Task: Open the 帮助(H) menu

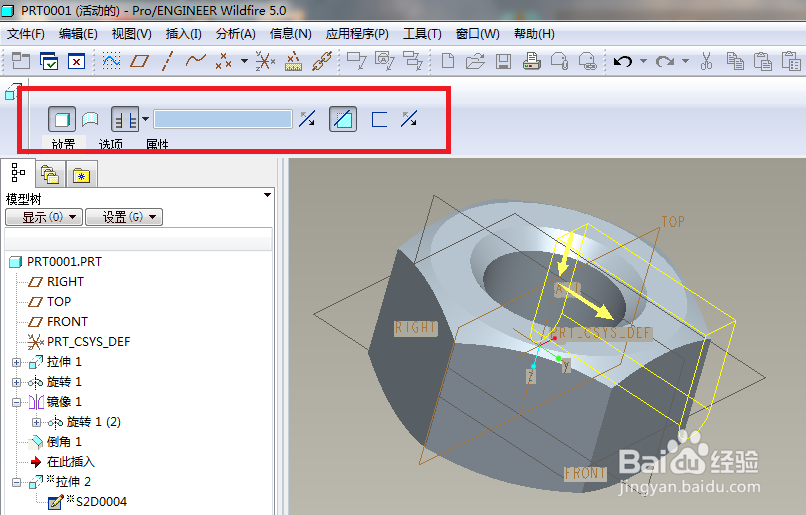Action: click(x=534, y=34)
